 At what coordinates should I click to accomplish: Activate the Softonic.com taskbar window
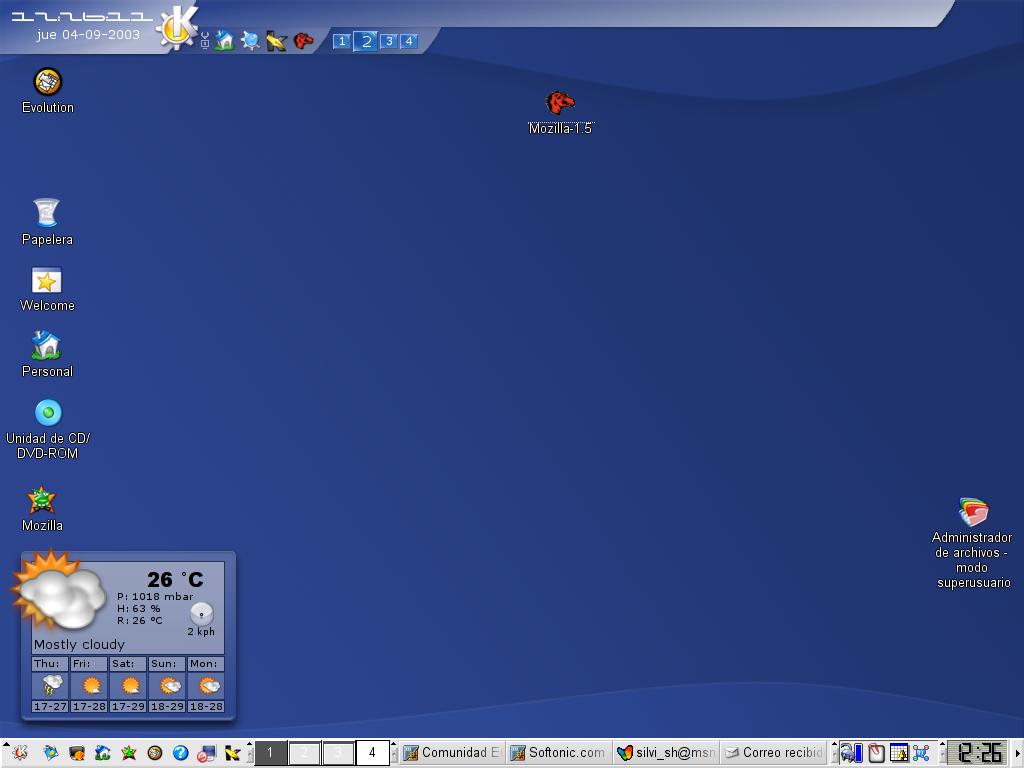(559, 753)
